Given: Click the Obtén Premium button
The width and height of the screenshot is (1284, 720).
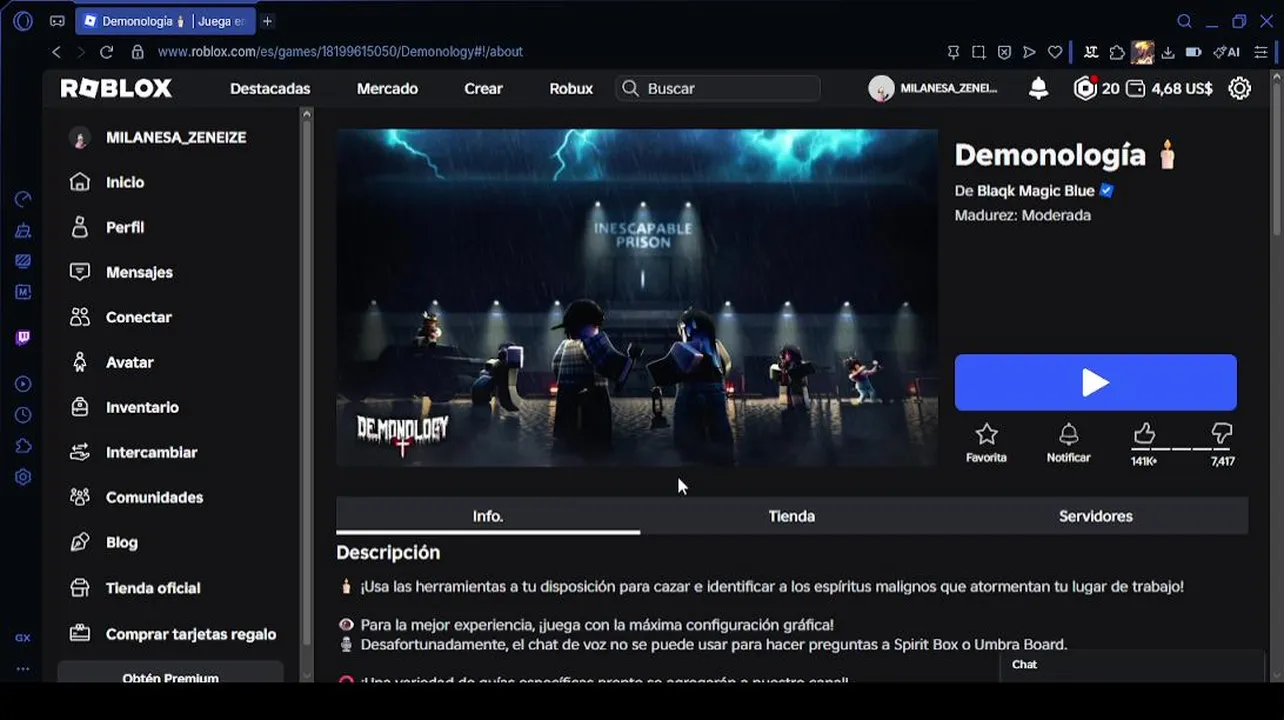Looking at the screenshot, I should (170, 673).
